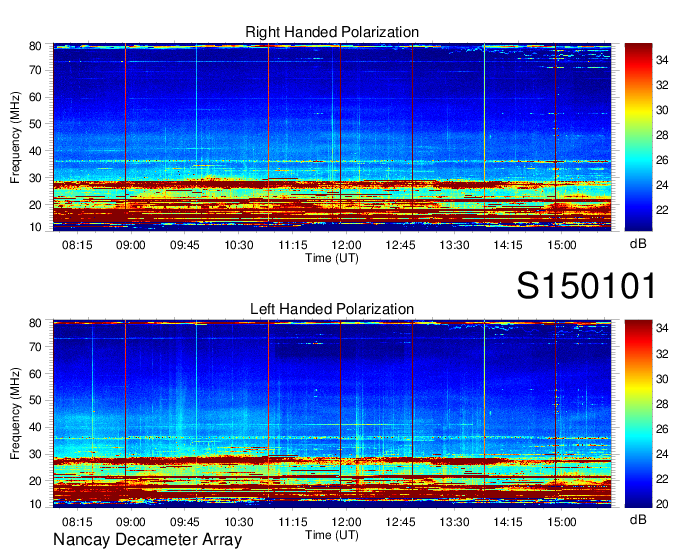Viewport: 680px width, 552px height.
Task: Click the 08:15 tick under Right Handed plot
Action: 77,245
